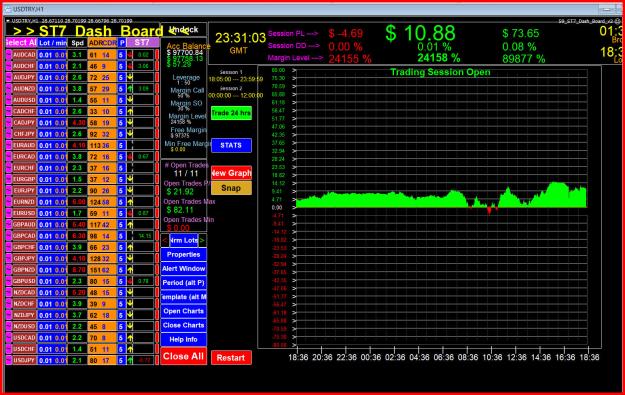The image size is (625, 395).
Task: Click the 5 period cell in EURAUD row
Action: 122,145
